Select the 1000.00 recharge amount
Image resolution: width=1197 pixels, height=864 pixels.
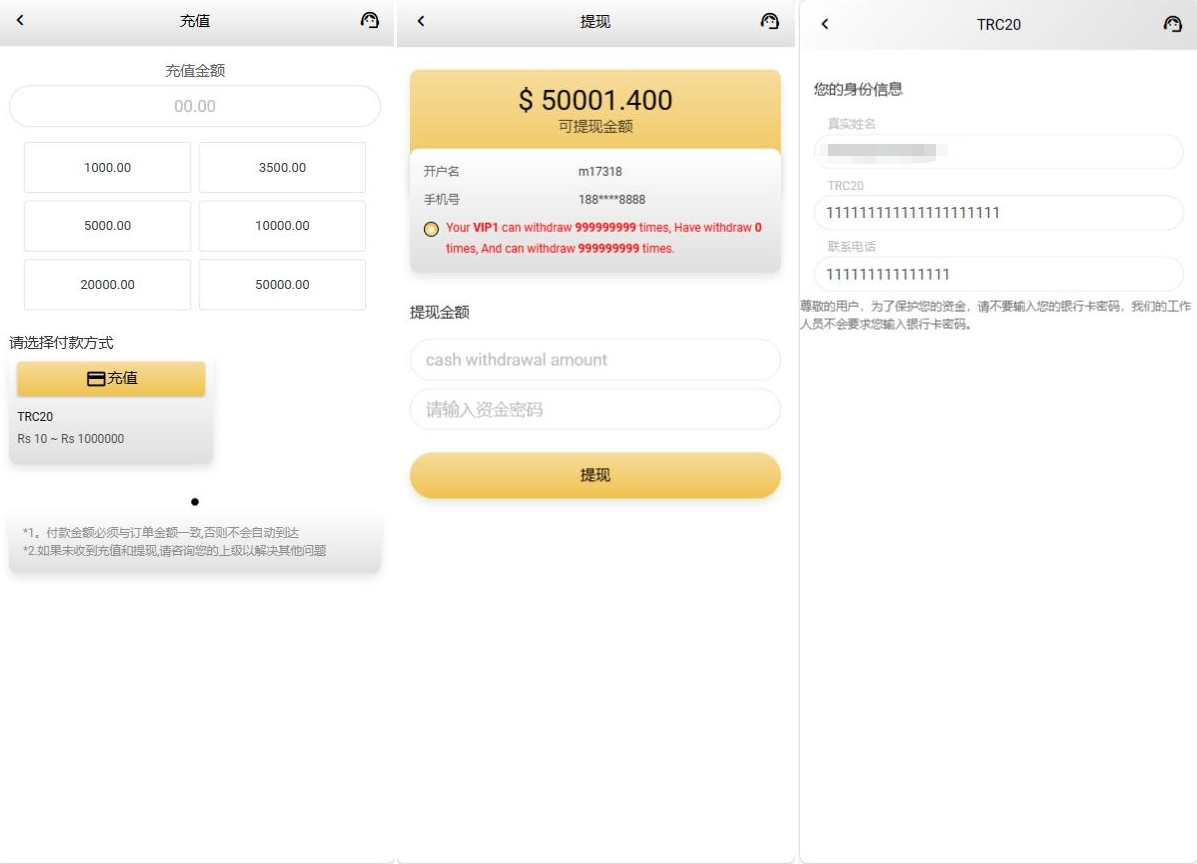[x=107, y=168]
